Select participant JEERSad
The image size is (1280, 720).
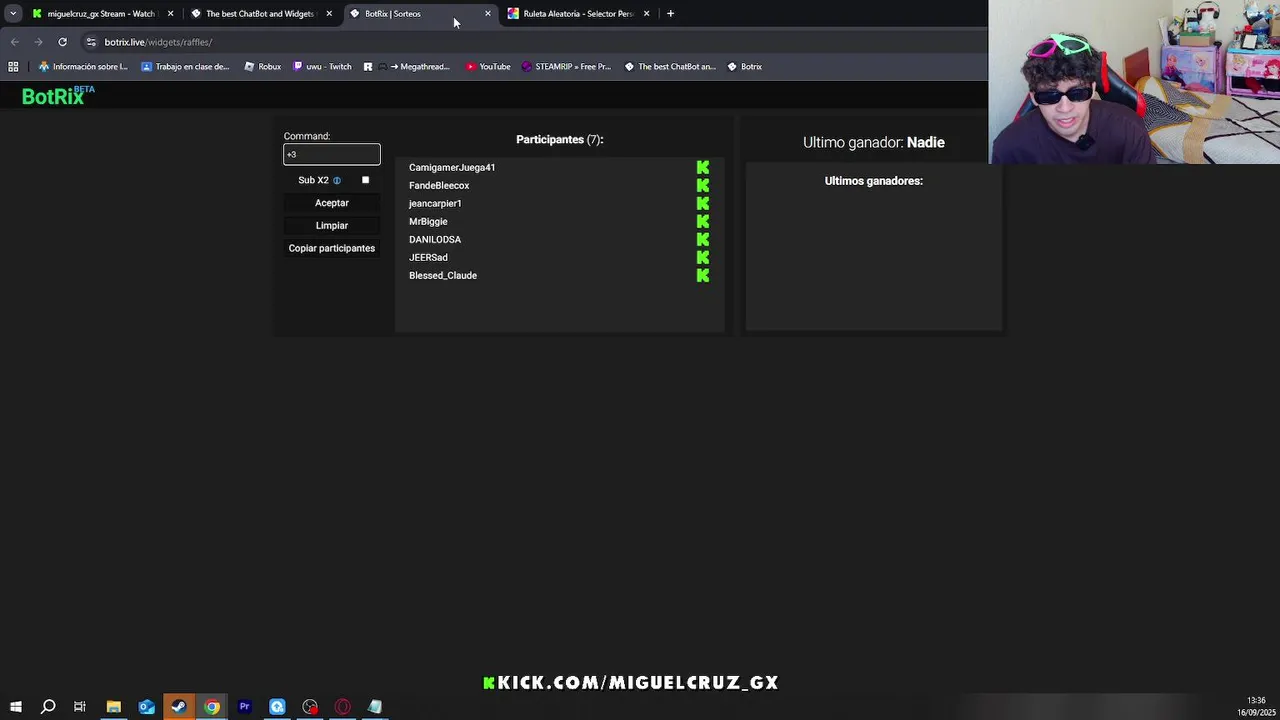pos(428,257)
